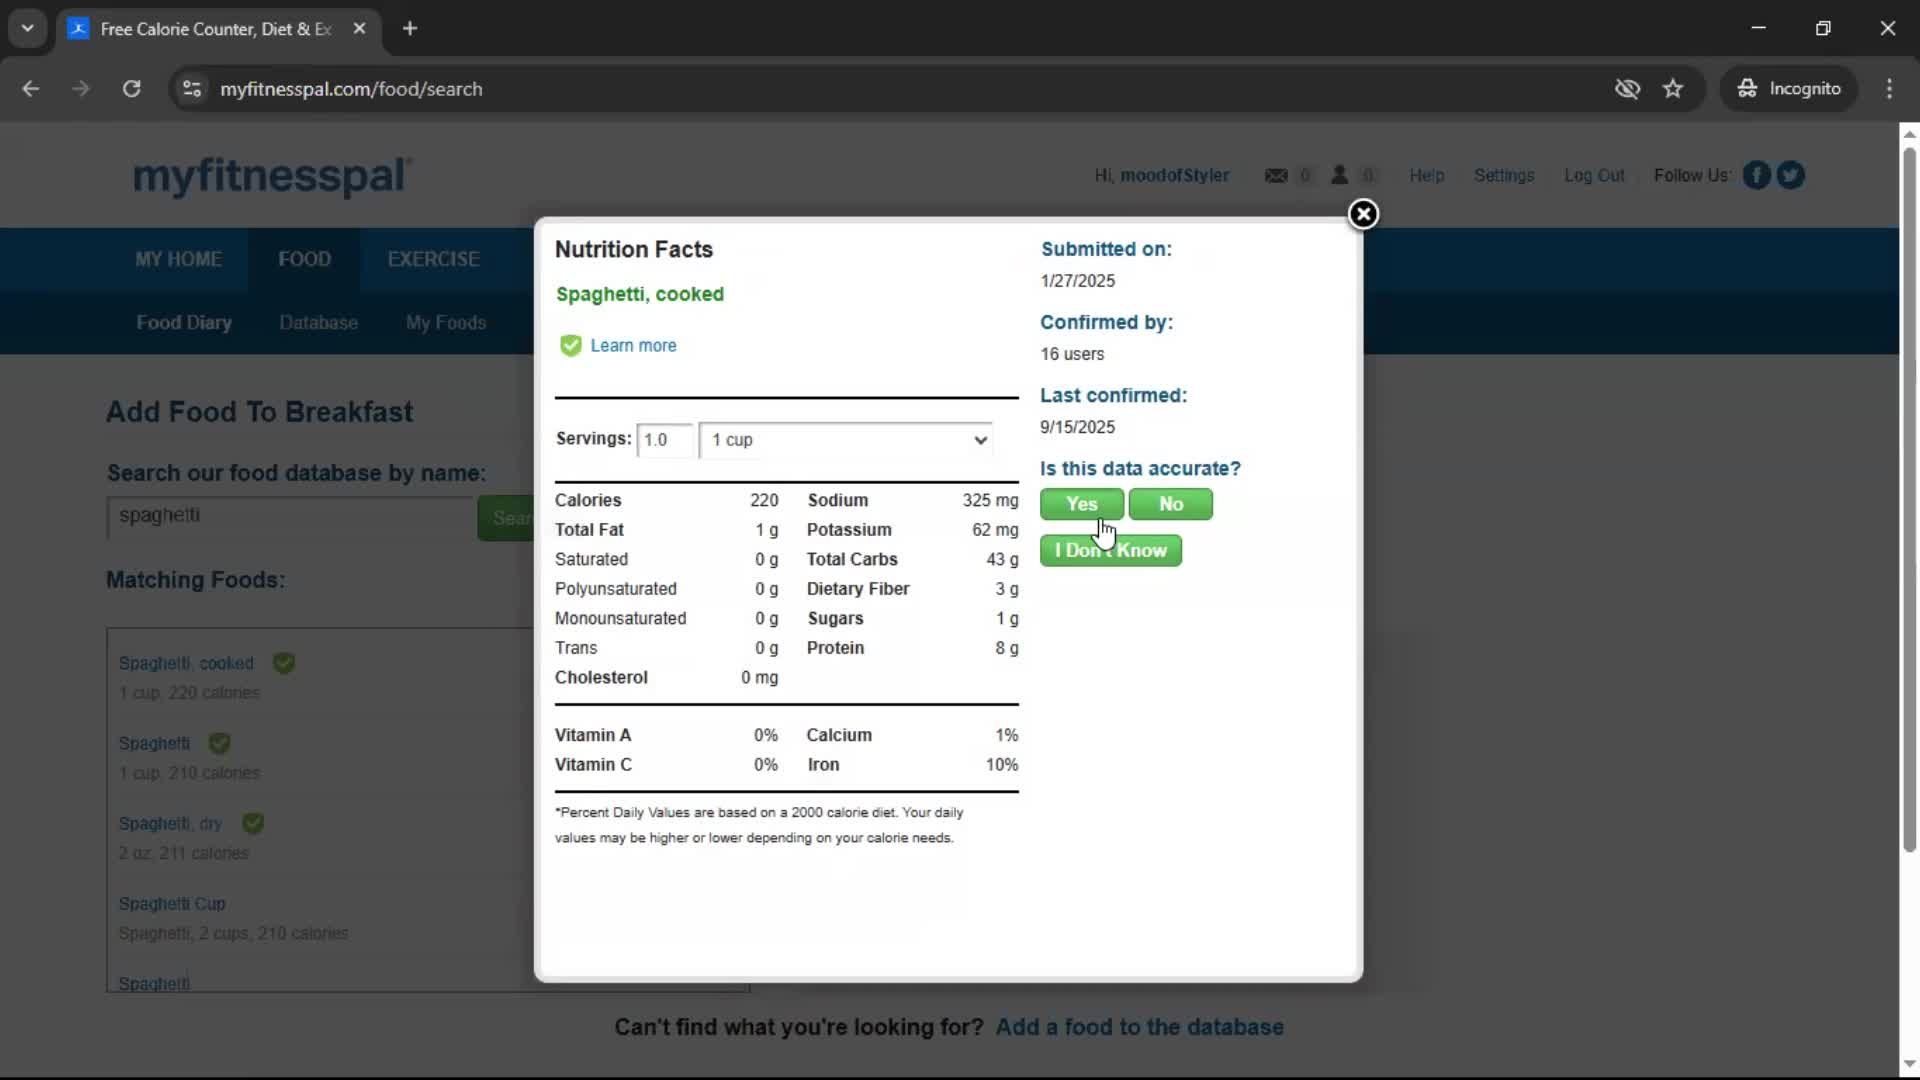Open the friend requests person icon
Viewport: 1920px width, 1080px height.
click(x=1339, y=175)
